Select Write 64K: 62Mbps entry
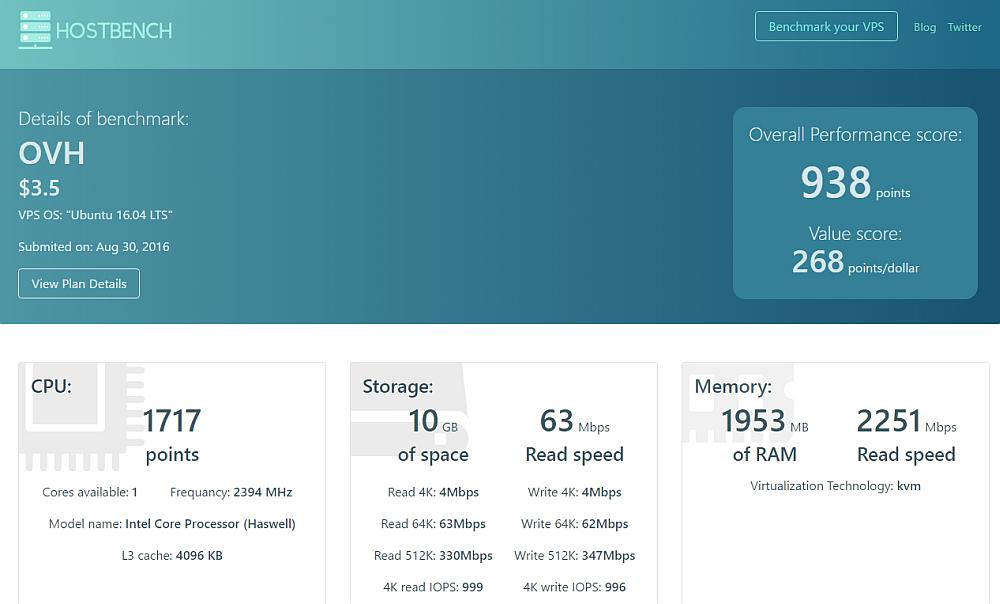Image resolution: width=1000 pixels, height=604 pixels. (x=575, y=524)
